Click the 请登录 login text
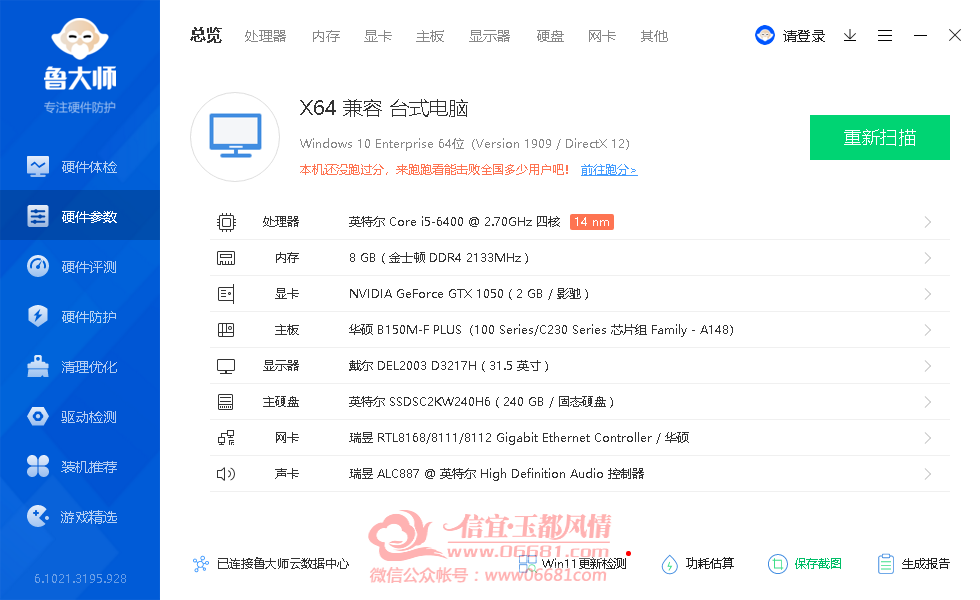The width and height of the screenshot is (980, 600). 804,36
